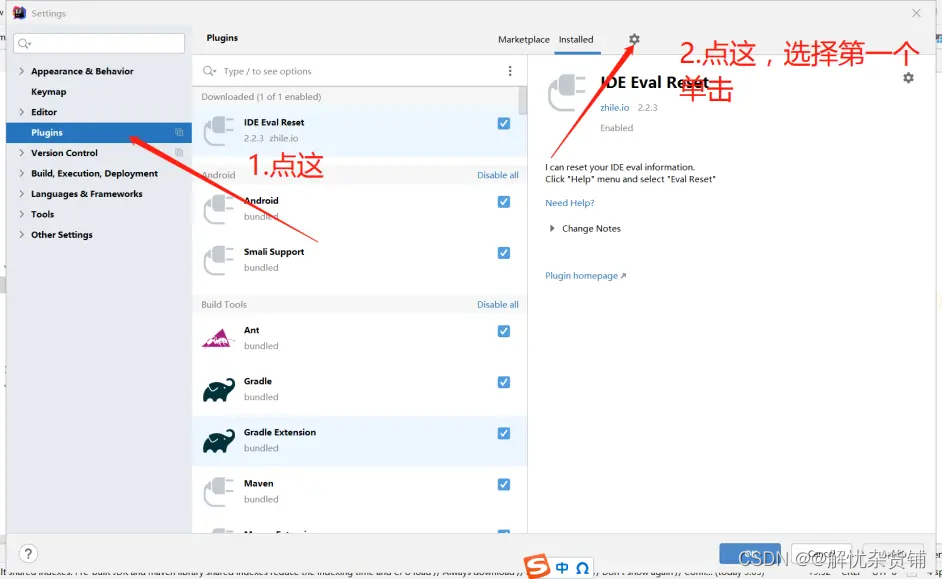Expand Other Settings node
942x579 pixels.
pyautogui.click(x=22, y=234)
